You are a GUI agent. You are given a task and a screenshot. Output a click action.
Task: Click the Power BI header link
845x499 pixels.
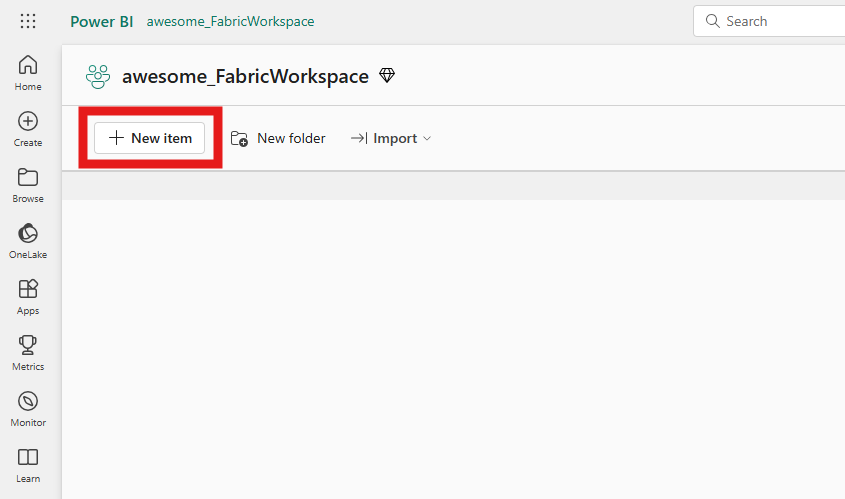[101, 22]
